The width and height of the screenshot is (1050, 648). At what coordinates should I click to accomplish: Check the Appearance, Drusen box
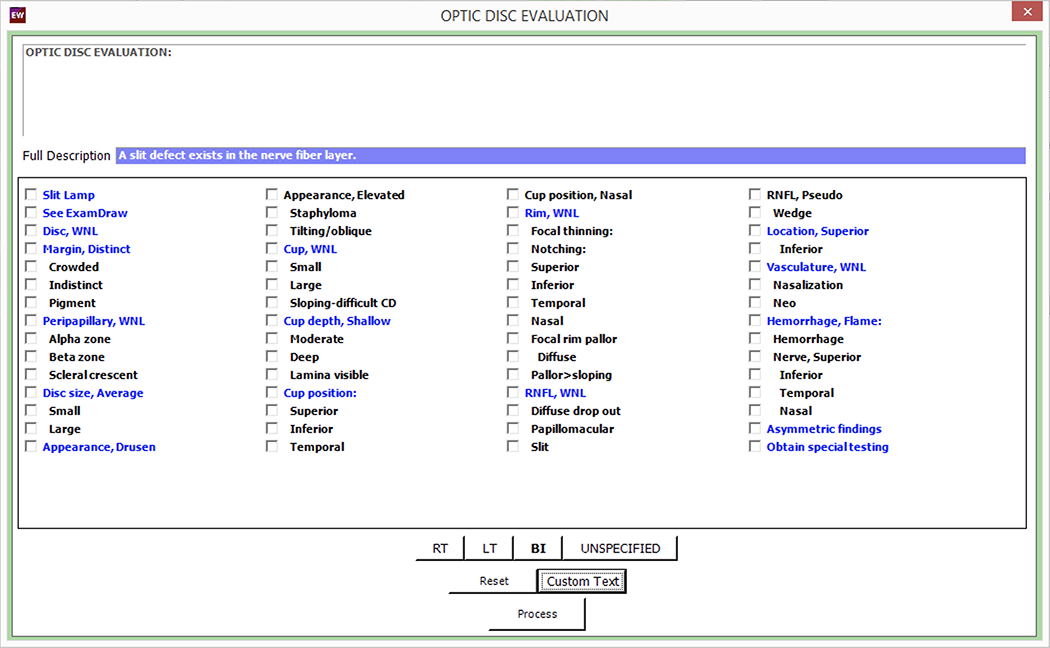(x=31, y=447)
